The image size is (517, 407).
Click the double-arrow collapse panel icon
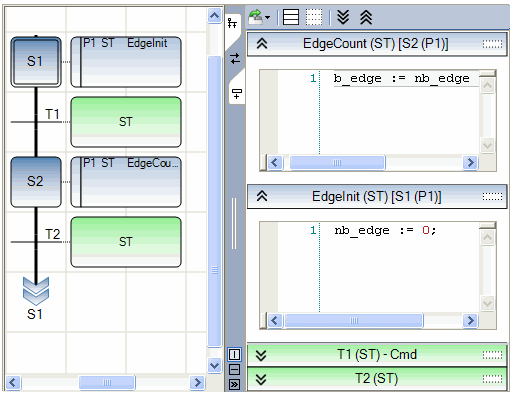coord(234,384)
